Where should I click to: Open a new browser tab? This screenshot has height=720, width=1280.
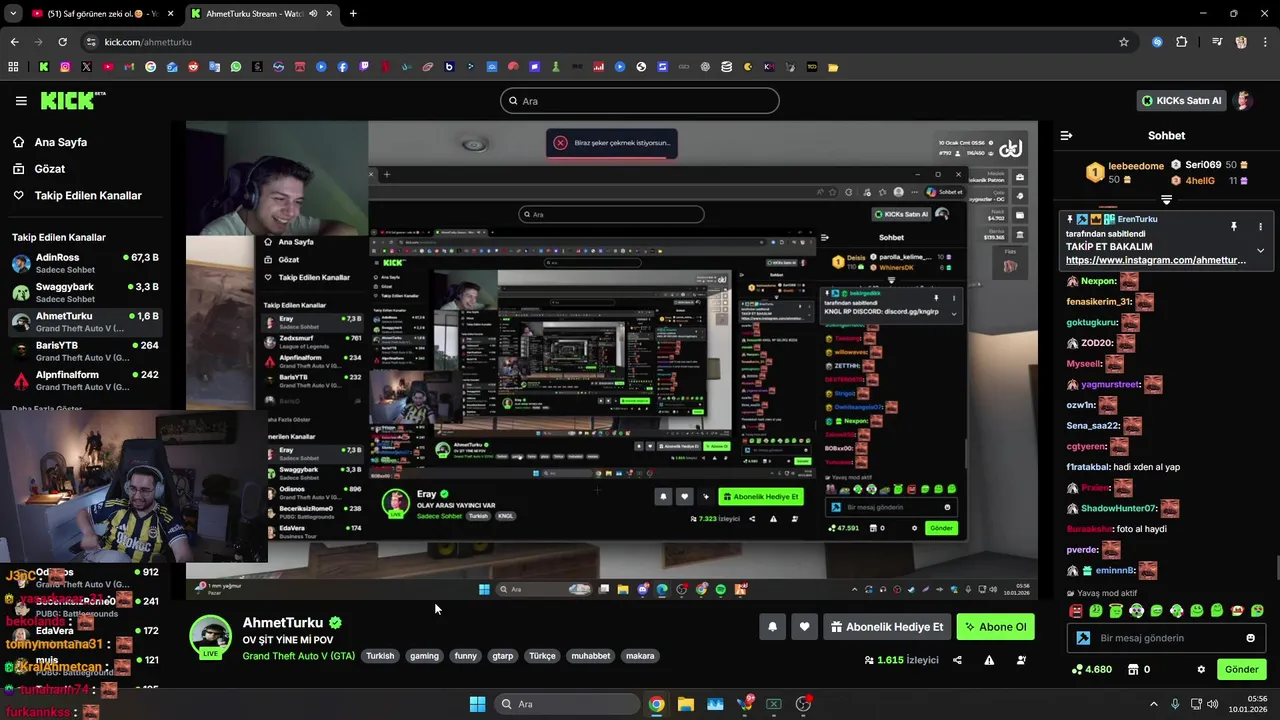(353, 14)
